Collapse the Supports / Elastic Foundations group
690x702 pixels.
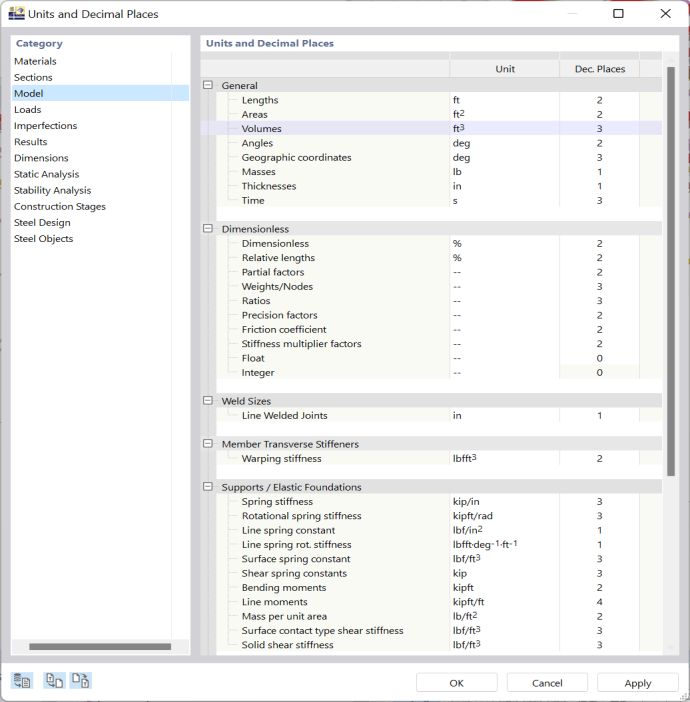pos(208,487)
